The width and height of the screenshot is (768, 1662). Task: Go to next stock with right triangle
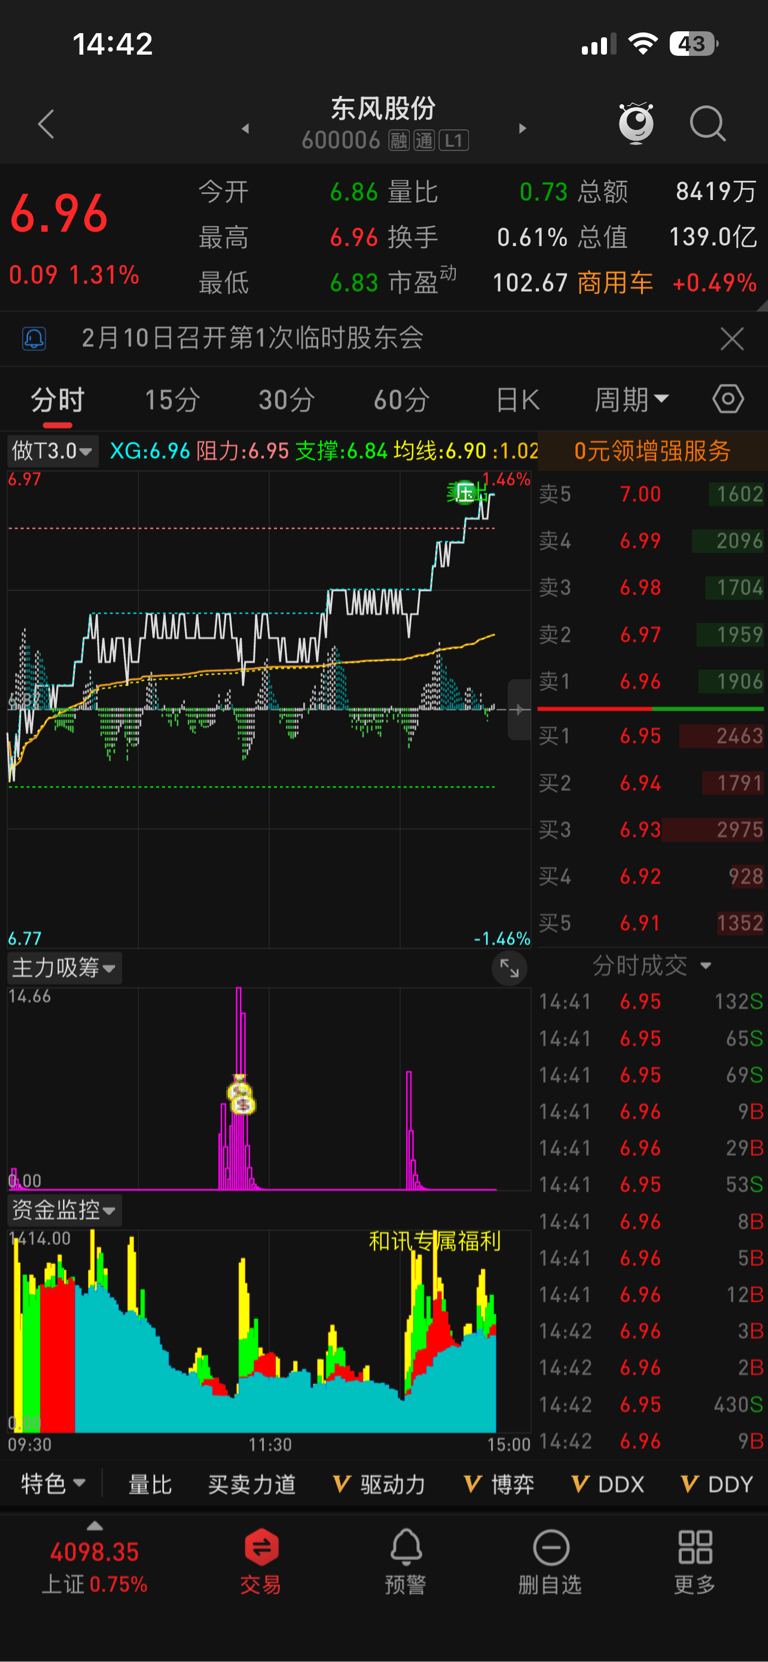coord(522,128)
